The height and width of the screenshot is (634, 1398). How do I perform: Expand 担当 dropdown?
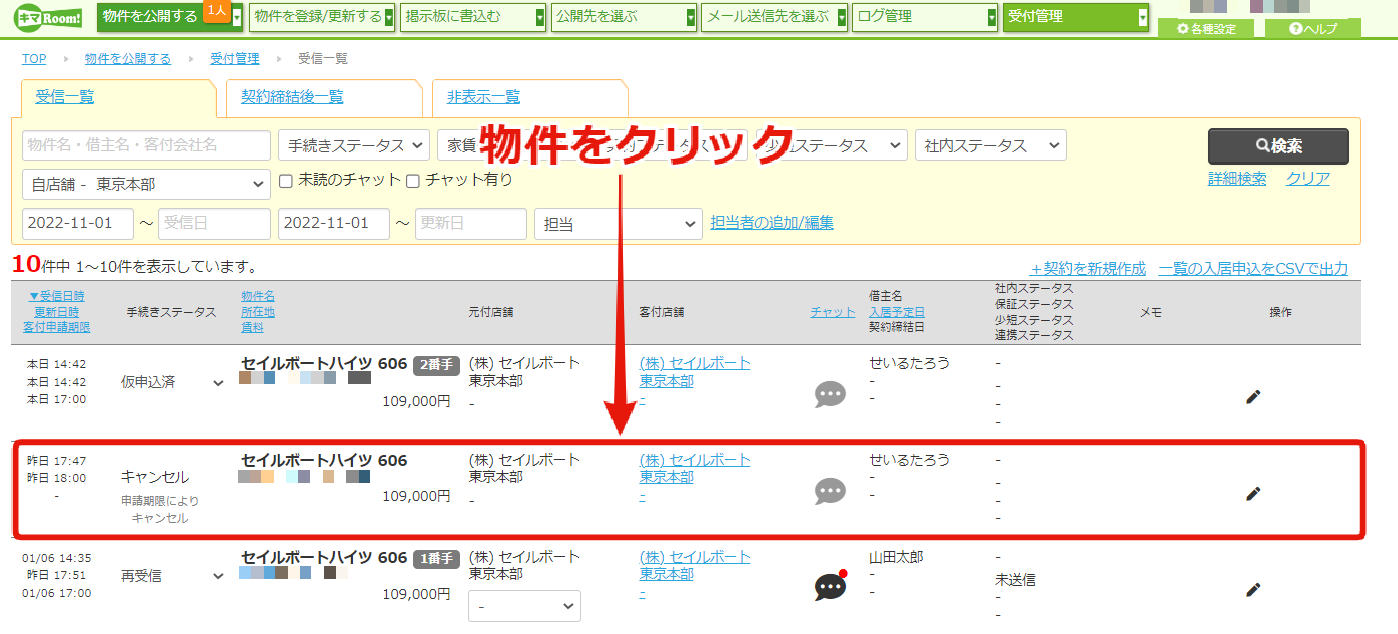(x=618, y=224)
